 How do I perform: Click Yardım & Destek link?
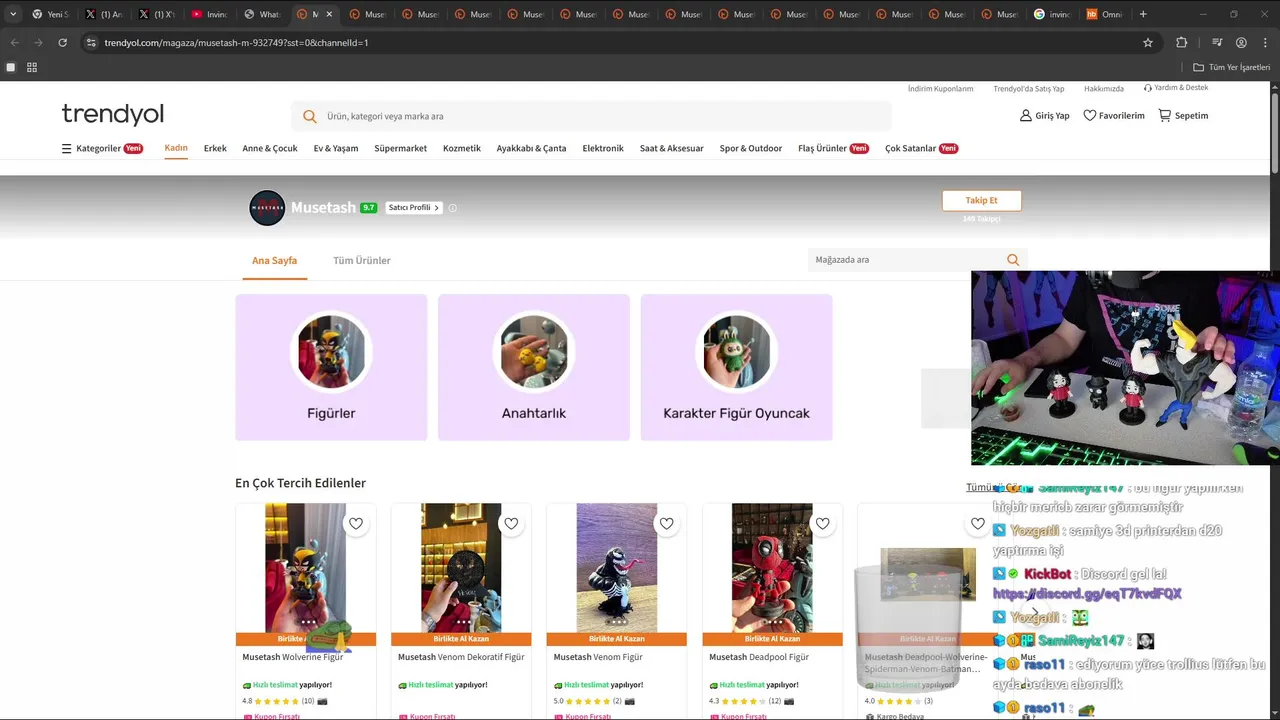1176,88
